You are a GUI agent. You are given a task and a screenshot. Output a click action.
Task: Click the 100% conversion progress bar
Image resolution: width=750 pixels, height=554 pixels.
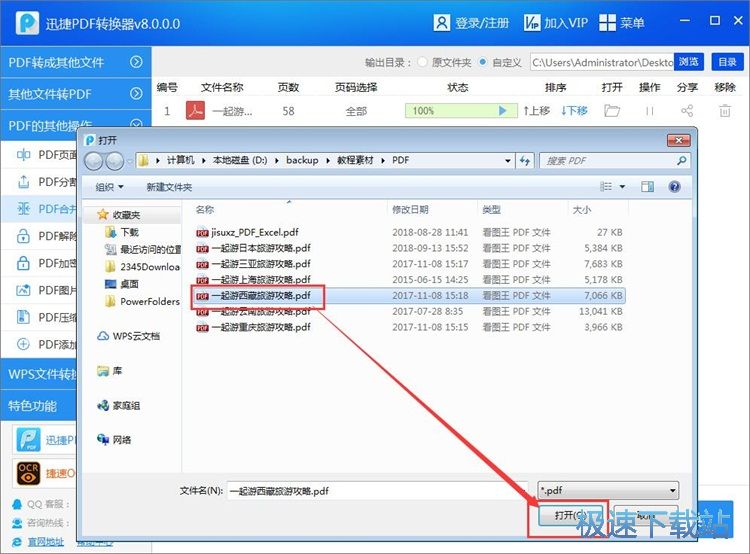coord(461,111)
